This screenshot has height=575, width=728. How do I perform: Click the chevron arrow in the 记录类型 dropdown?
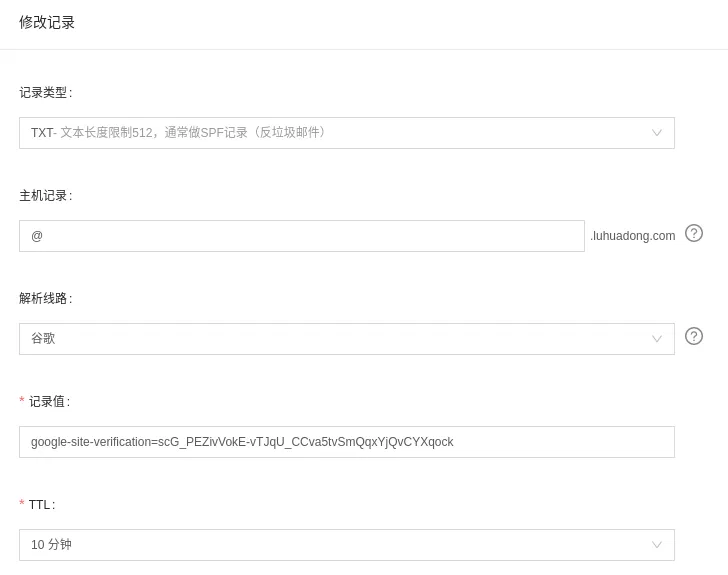657,133
